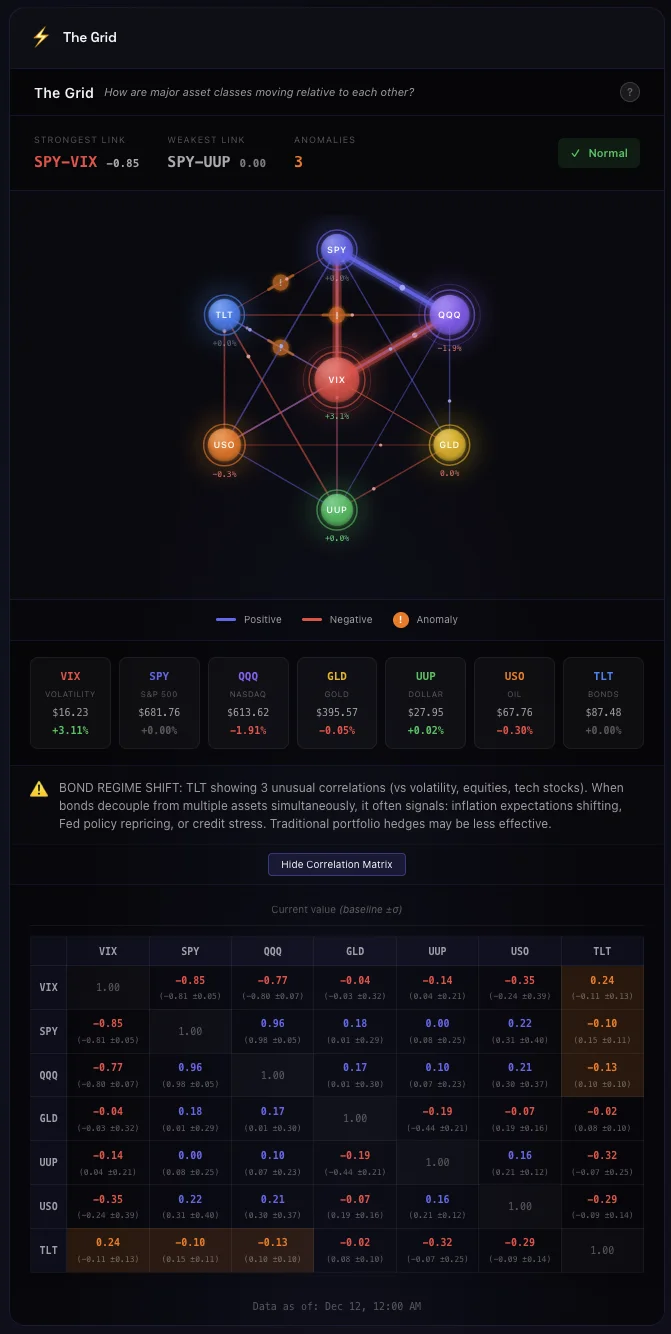The height and width of the screenshot is (1334, 671).
Task: Click the green UUP node
Action: point(337,510)
